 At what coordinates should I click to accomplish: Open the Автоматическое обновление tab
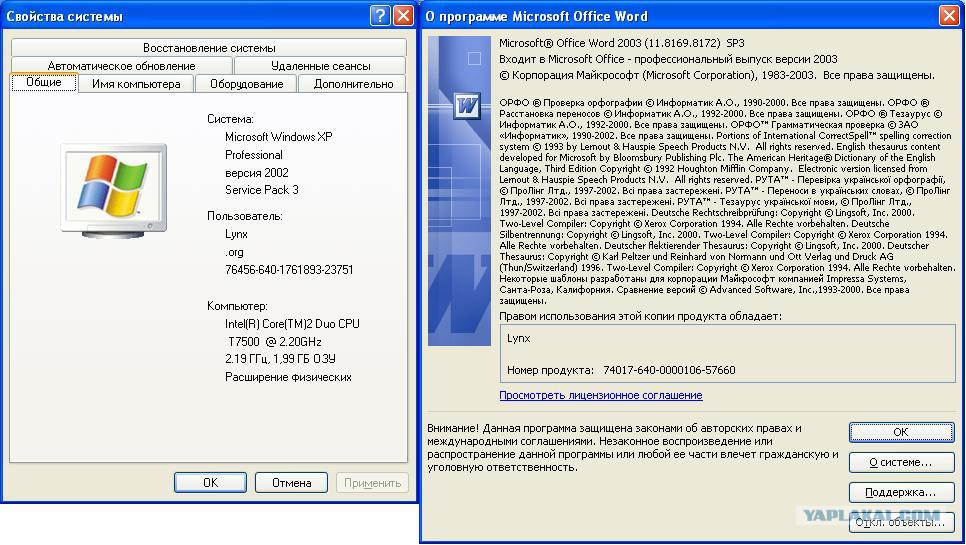click(121, 65)
